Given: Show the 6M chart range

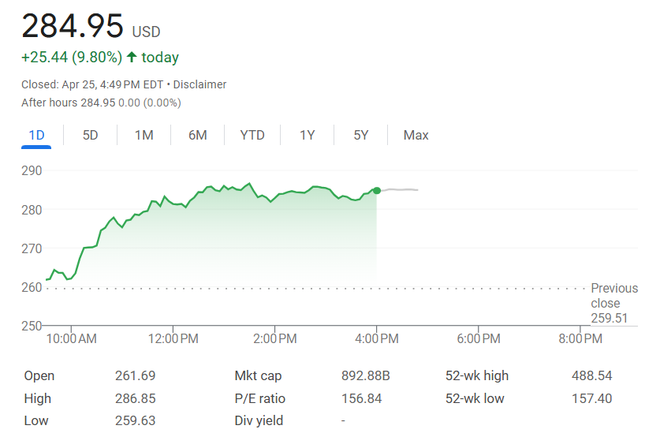Looking at the screenshot, I should pos(197,135).
